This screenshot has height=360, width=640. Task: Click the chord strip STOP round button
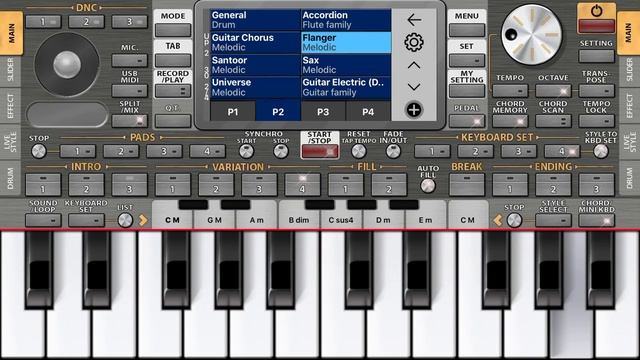(514, 220)
